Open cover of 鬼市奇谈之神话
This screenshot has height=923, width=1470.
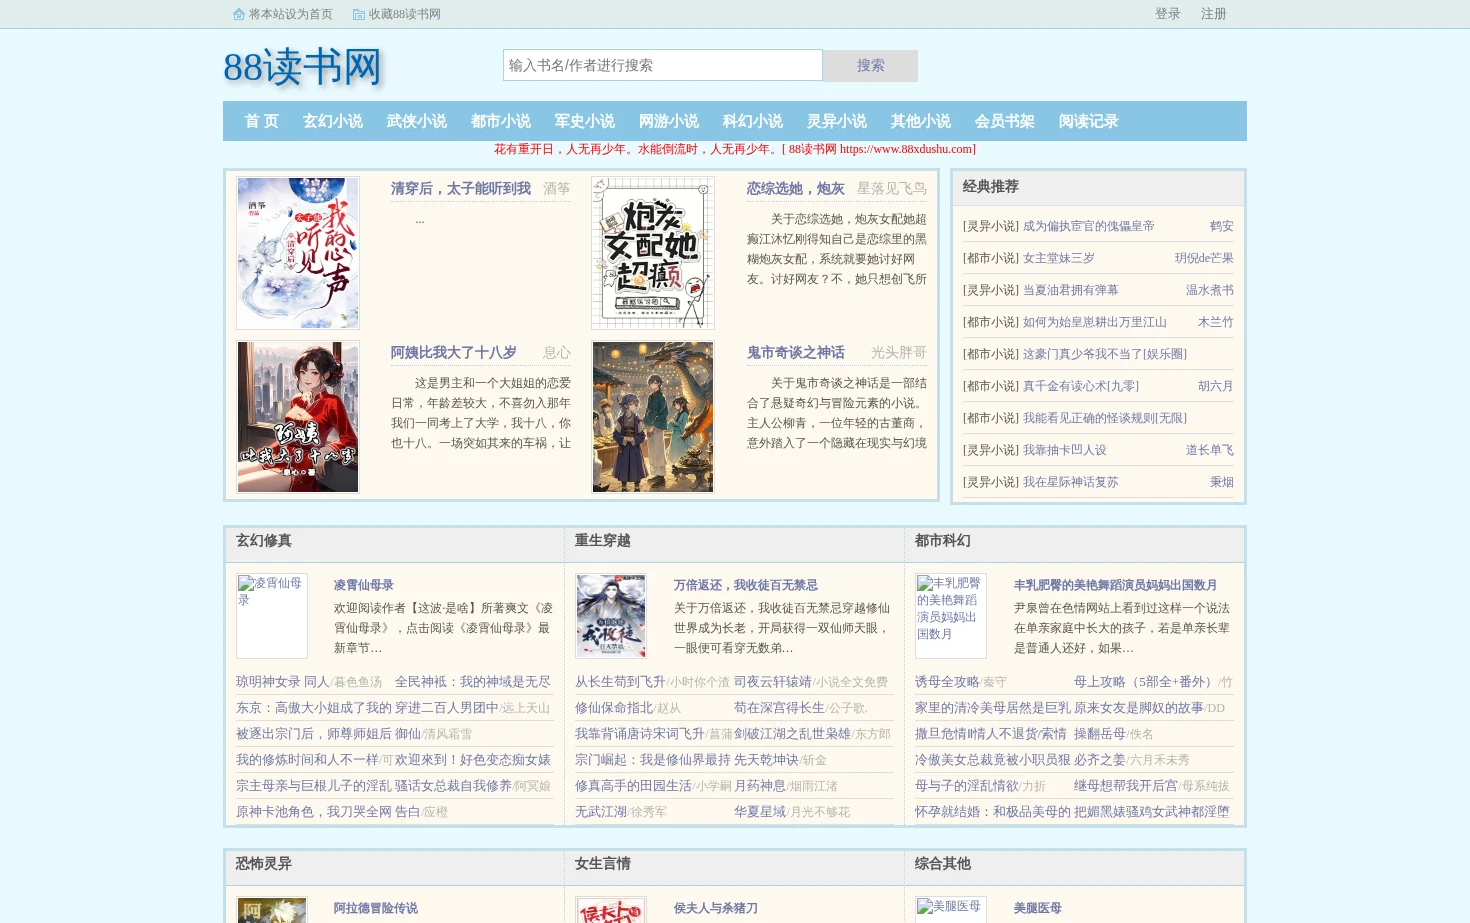point(653,417)
